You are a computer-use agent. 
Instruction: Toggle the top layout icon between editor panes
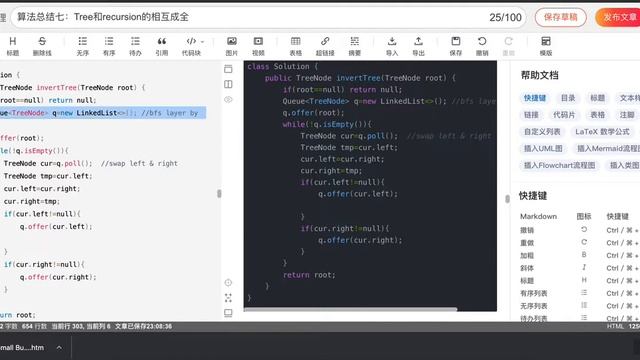pyautogui.click(x=228, y=69)
